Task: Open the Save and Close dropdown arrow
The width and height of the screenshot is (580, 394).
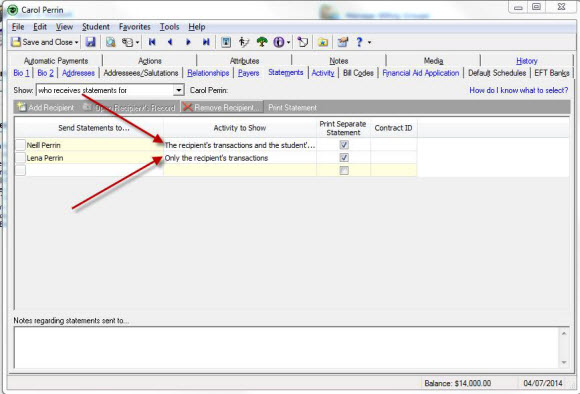Action: (77, 43)
